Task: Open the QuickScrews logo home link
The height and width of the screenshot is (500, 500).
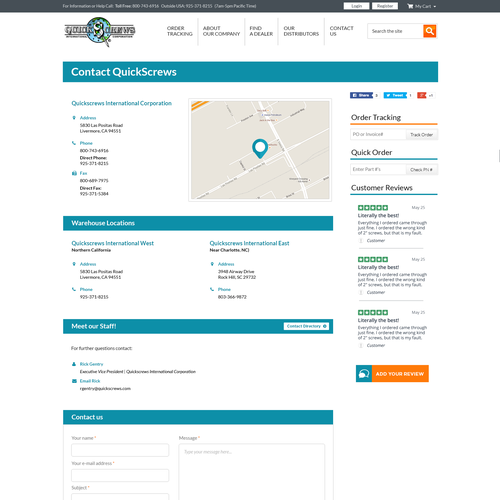Action: coord(100,31)
